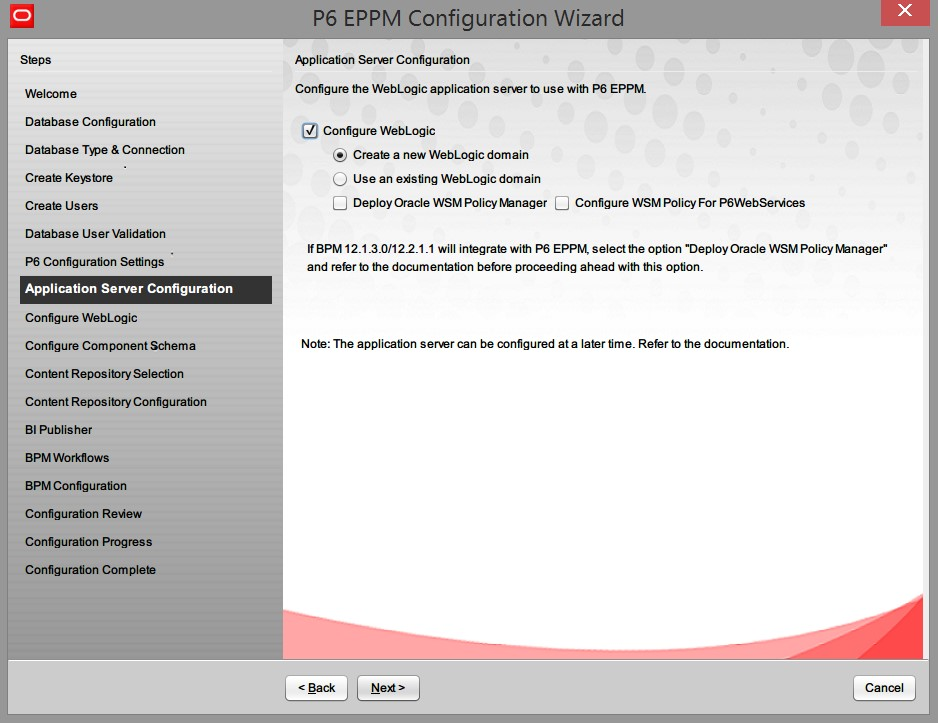Select Use an existing WebLogic domain
This screenshot has width=938, height=723.
340,179
